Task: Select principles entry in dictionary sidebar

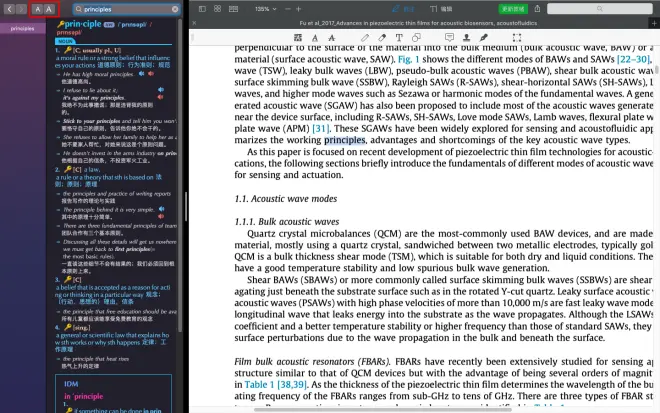Action: click(23, 29)
